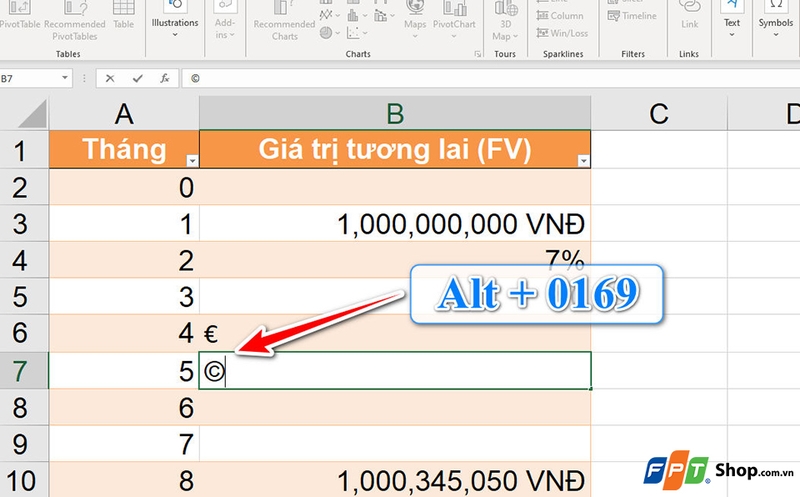Screen dimensions: 800x497
Task: Click the PivotTable button in the ribbon
Action: tap(19, 15)
